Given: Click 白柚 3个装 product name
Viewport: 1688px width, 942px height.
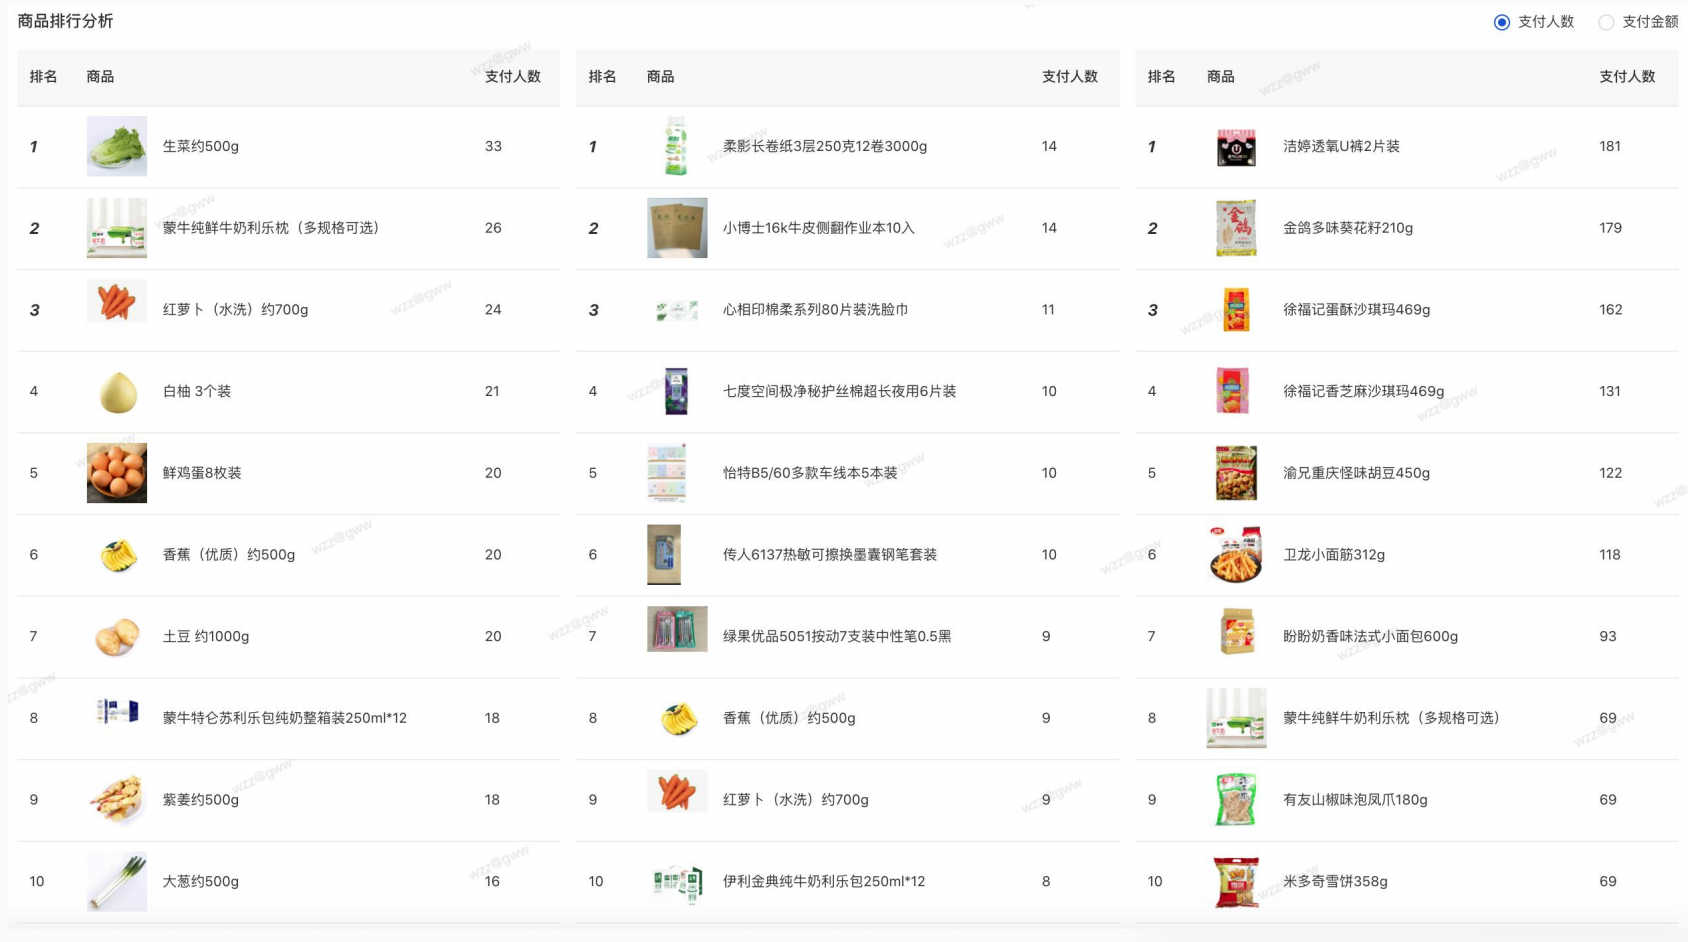Looking at the screenshot, I should (197, 391).
